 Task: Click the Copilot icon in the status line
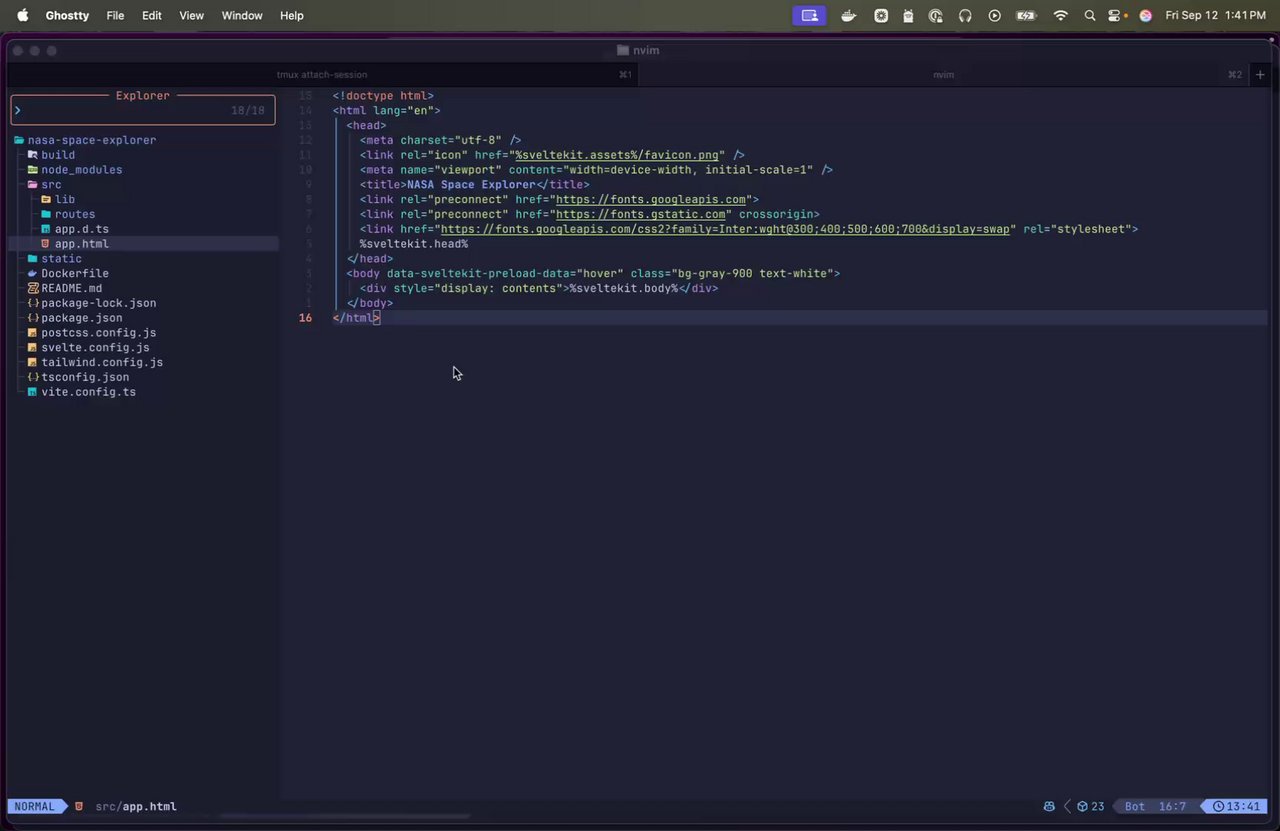pos(1049,806)
